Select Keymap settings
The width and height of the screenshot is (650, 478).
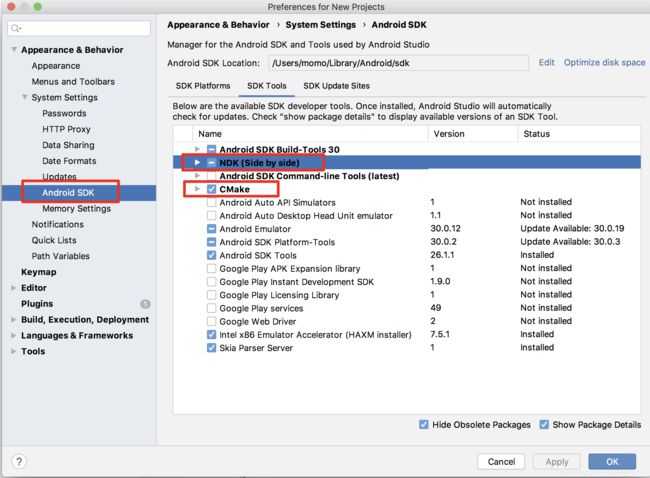39,272
